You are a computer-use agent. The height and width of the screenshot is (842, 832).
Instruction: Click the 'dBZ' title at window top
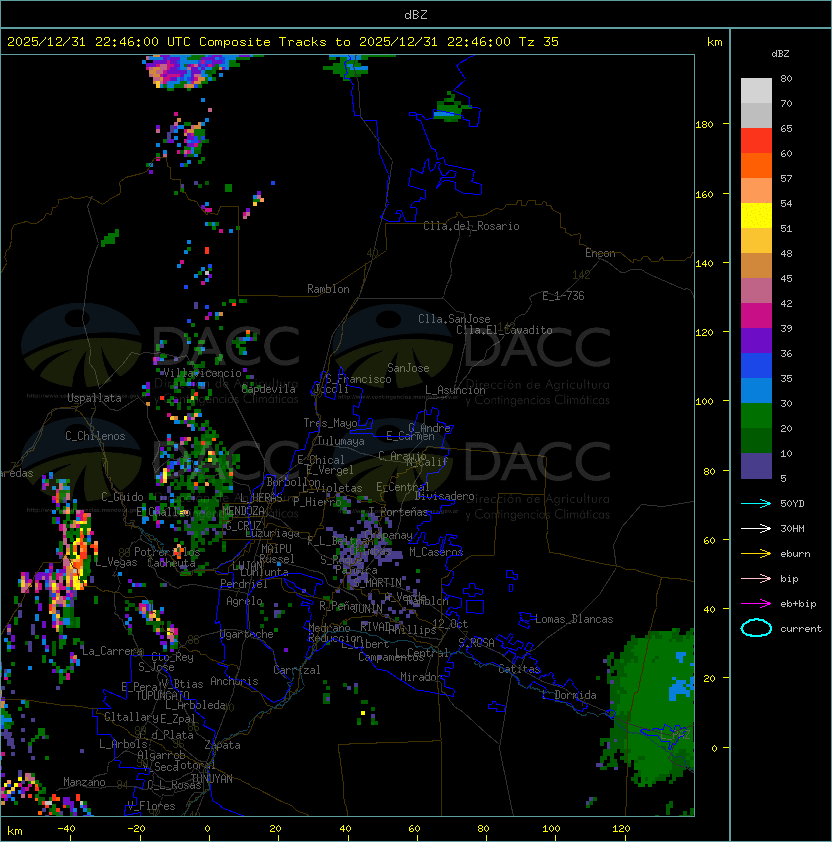pos(416,14)
